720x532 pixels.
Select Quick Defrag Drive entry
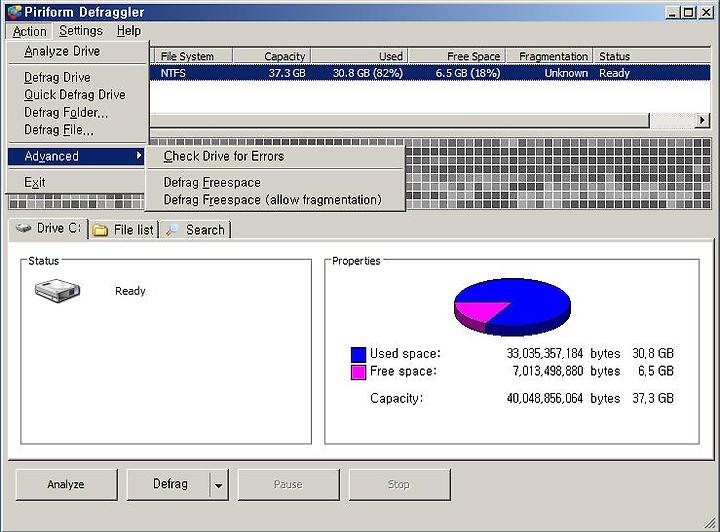[78, 95]
